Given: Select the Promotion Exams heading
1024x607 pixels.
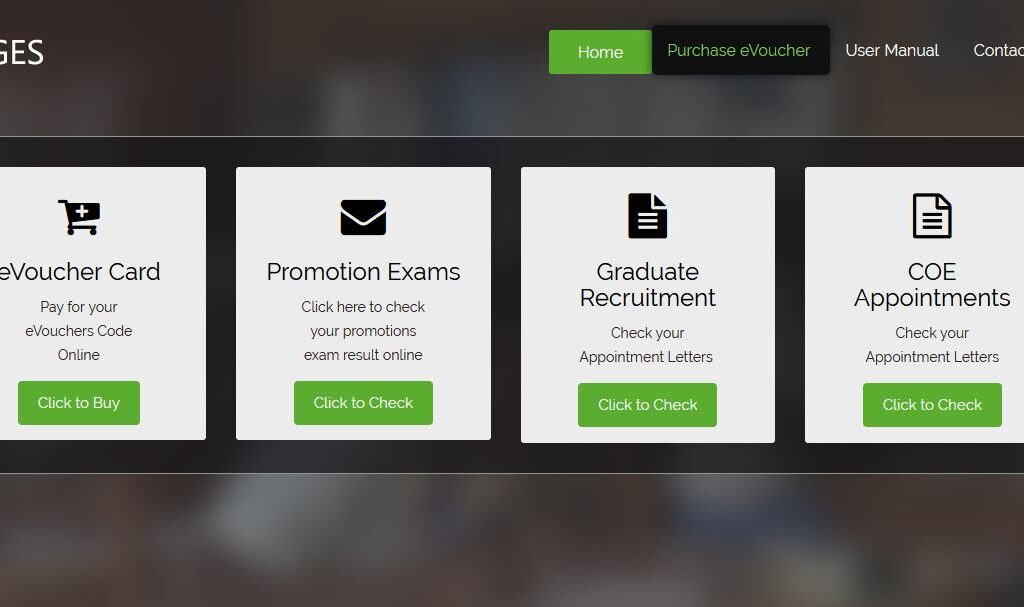Looking at the screenshot, I should pyautogui.click(x=363, y=272).
